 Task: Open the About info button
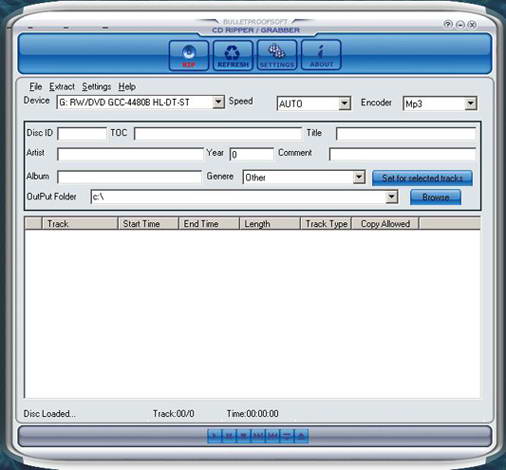[x=321, y=55]
